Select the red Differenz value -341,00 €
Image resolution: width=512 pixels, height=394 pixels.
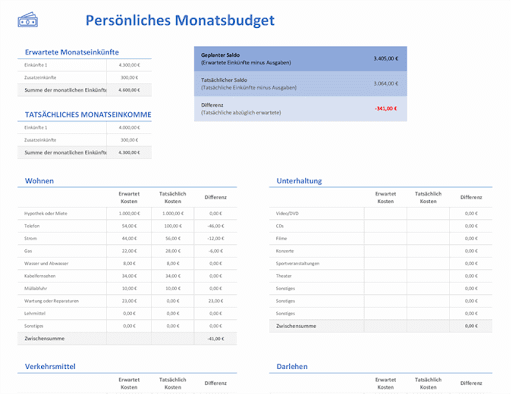pyautogui.click(x=386, y=109)
